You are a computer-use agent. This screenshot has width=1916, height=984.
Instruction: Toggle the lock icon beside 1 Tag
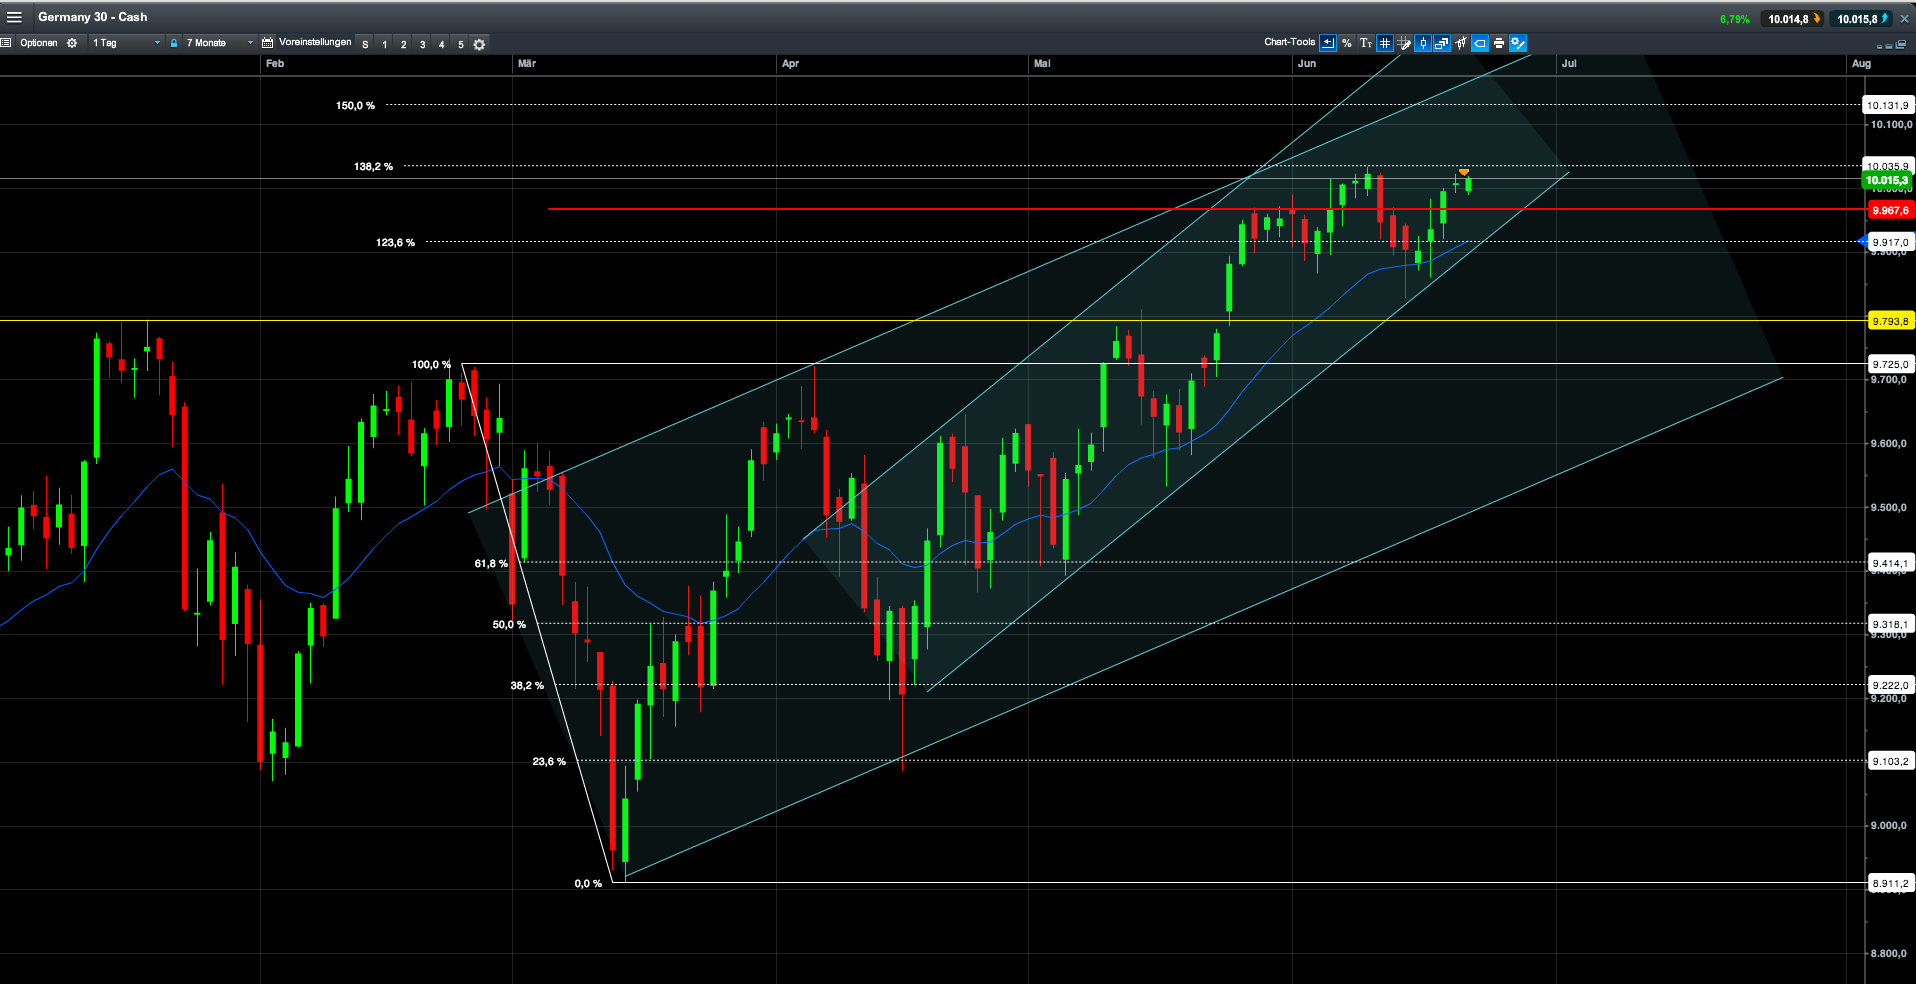(174, 43)
